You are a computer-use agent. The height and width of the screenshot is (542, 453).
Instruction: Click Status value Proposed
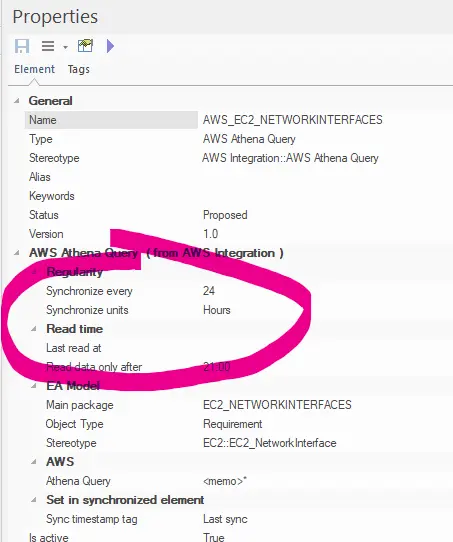point(225,215)
